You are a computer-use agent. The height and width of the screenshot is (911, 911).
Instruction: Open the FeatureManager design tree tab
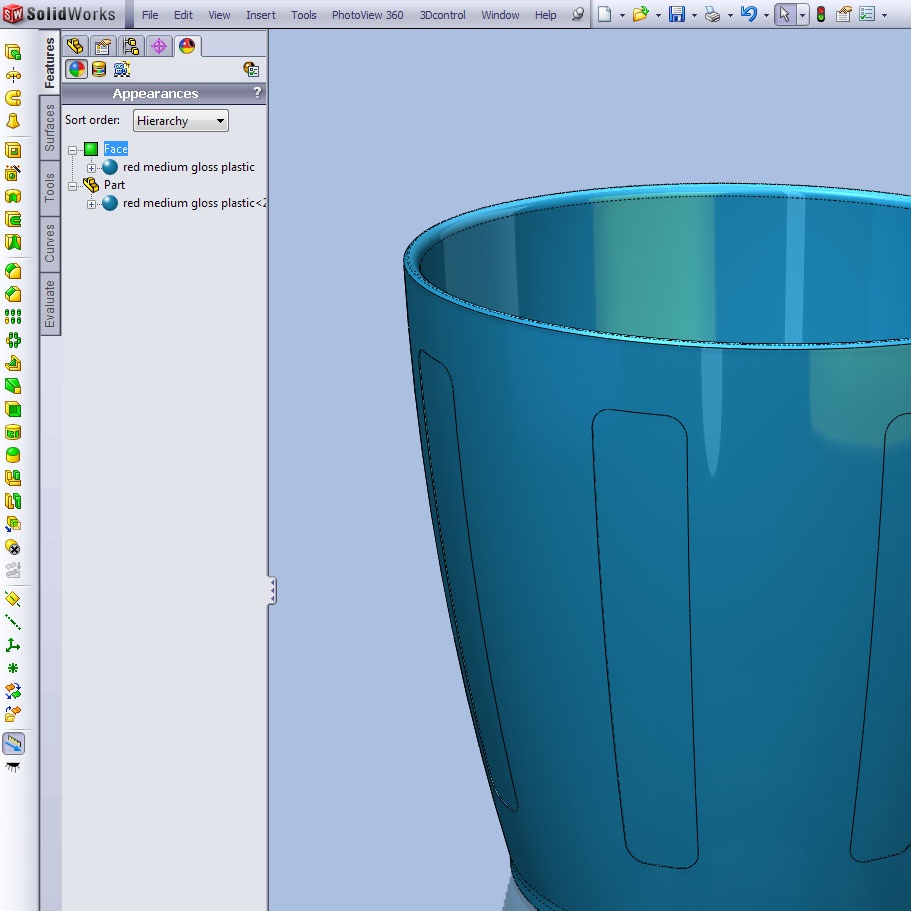tap(75, 46)
